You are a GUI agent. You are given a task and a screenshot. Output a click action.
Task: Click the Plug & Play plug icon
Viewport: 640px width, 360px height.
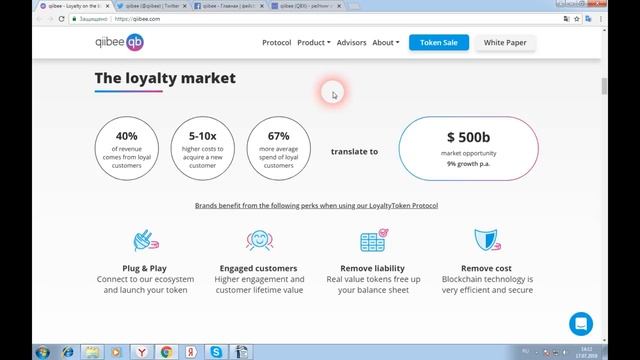pos(146,240)
